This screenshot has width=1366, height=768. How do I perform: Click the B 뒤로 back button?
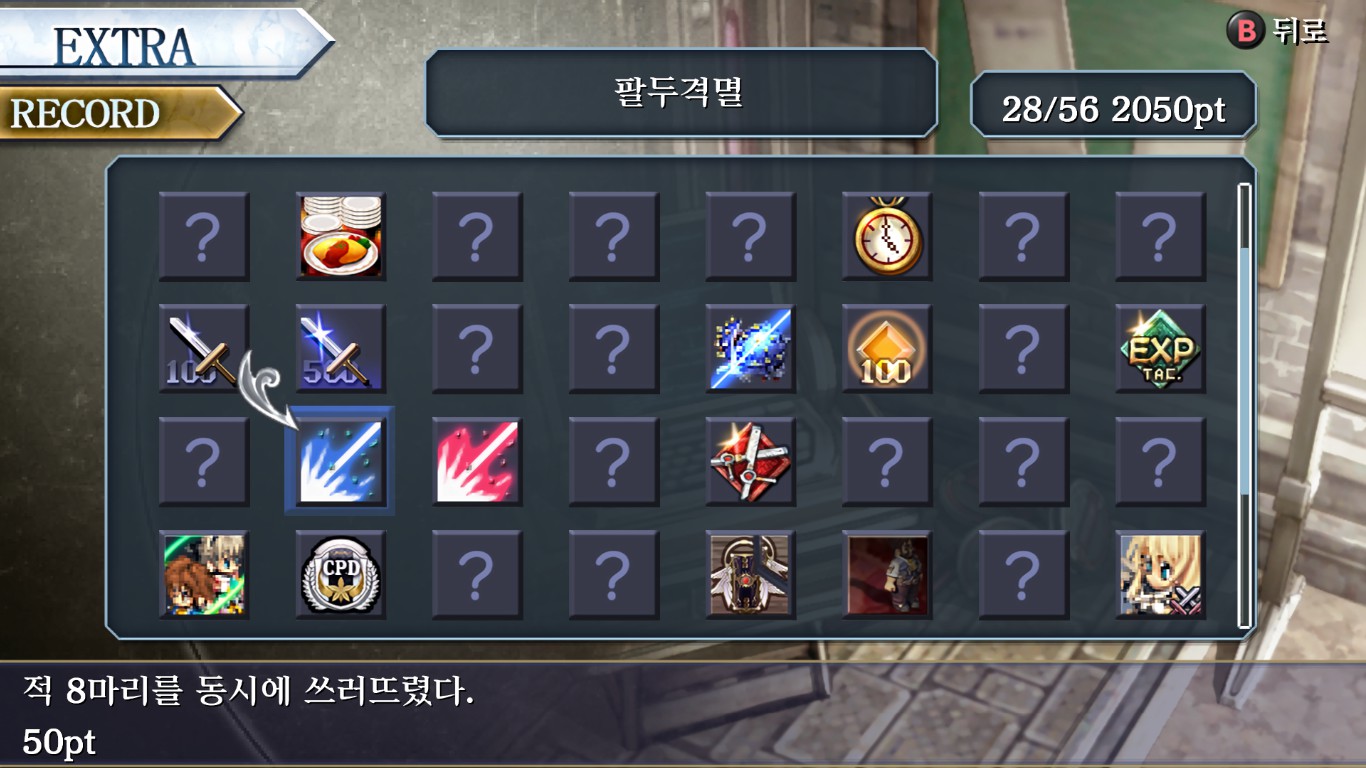click(x=1277, y=31)
